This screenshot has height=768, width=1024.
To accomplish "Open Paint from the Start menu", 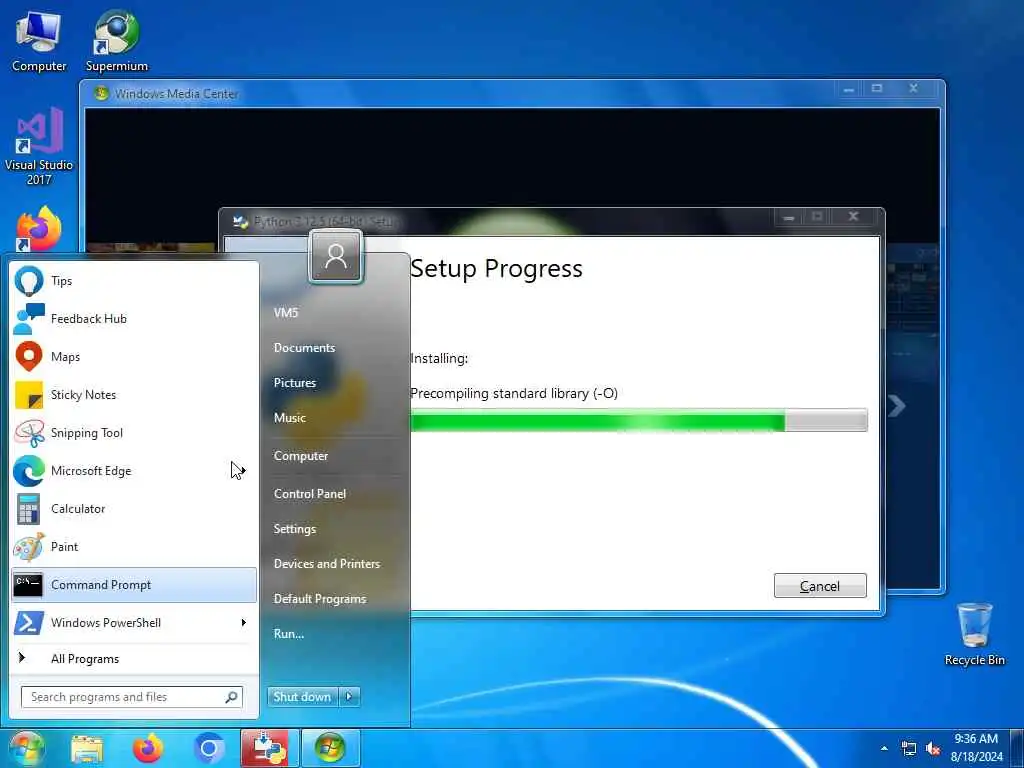I will point(134,547).
